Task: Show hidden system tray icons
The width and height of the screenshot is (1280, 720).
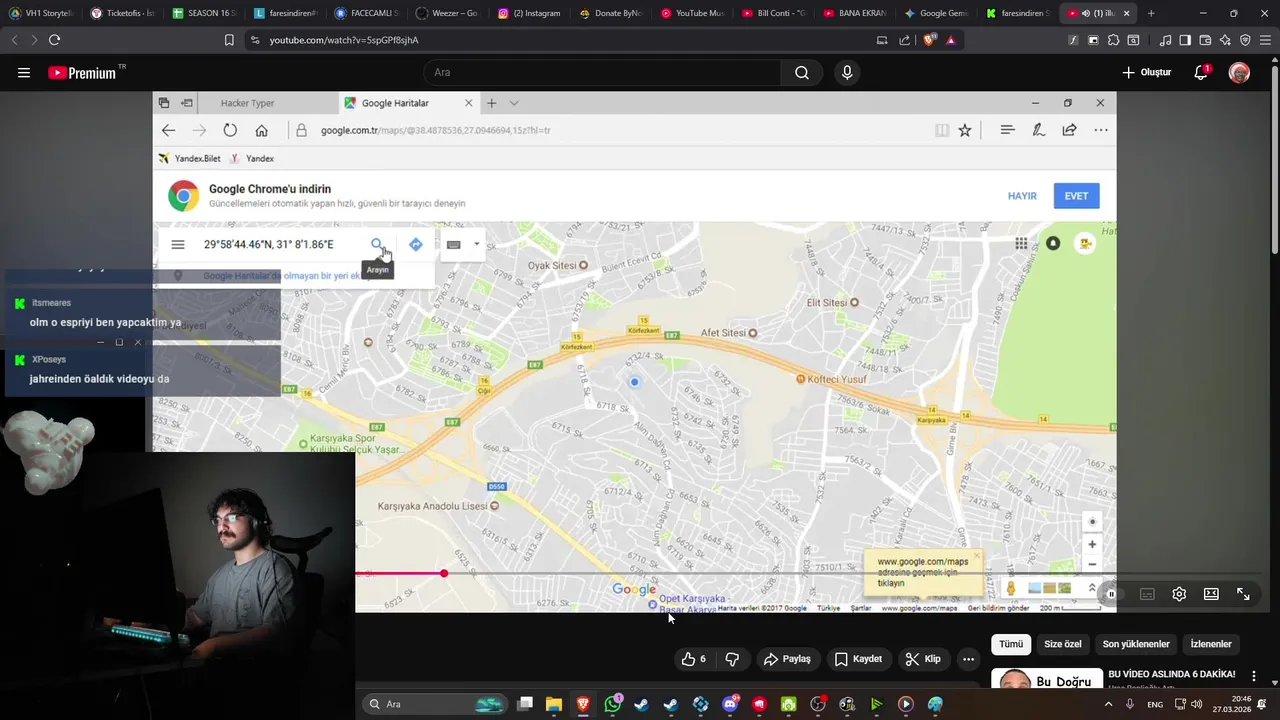Action: (1108, 704)
